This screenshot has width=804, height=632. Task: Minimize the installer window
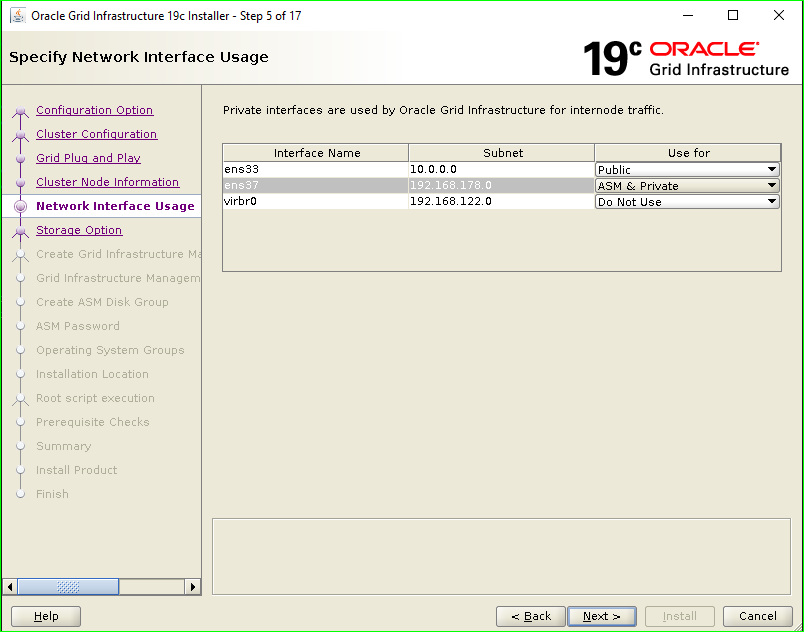pyautogui.click(x=688, y=15)
